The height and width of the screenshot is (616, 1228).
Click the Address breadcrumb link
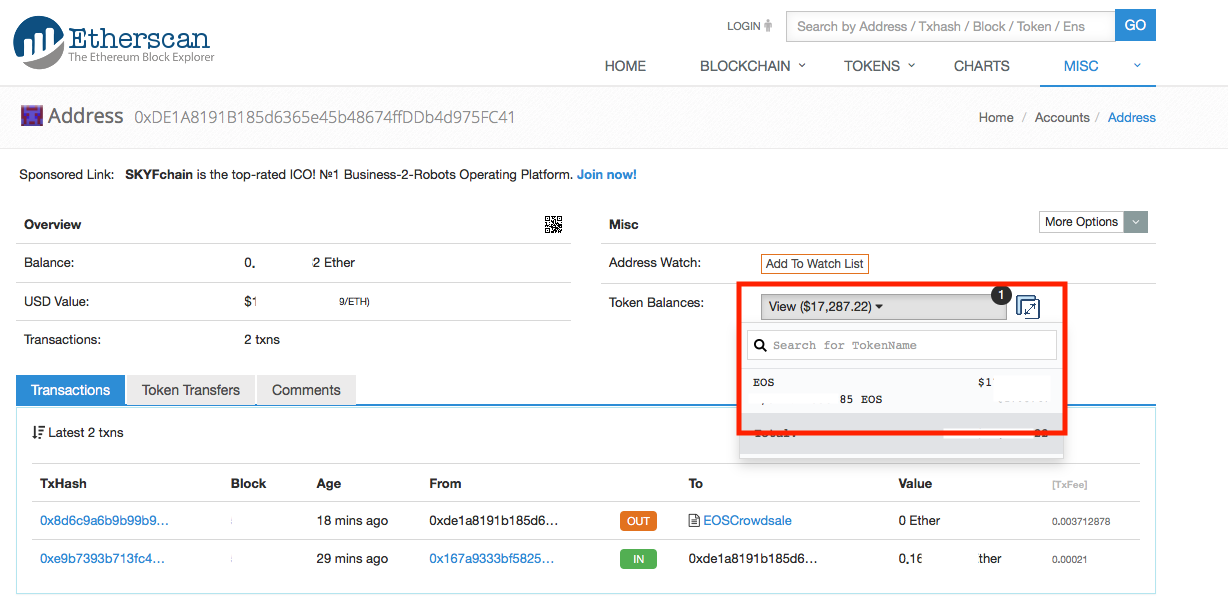[1132, 117]
